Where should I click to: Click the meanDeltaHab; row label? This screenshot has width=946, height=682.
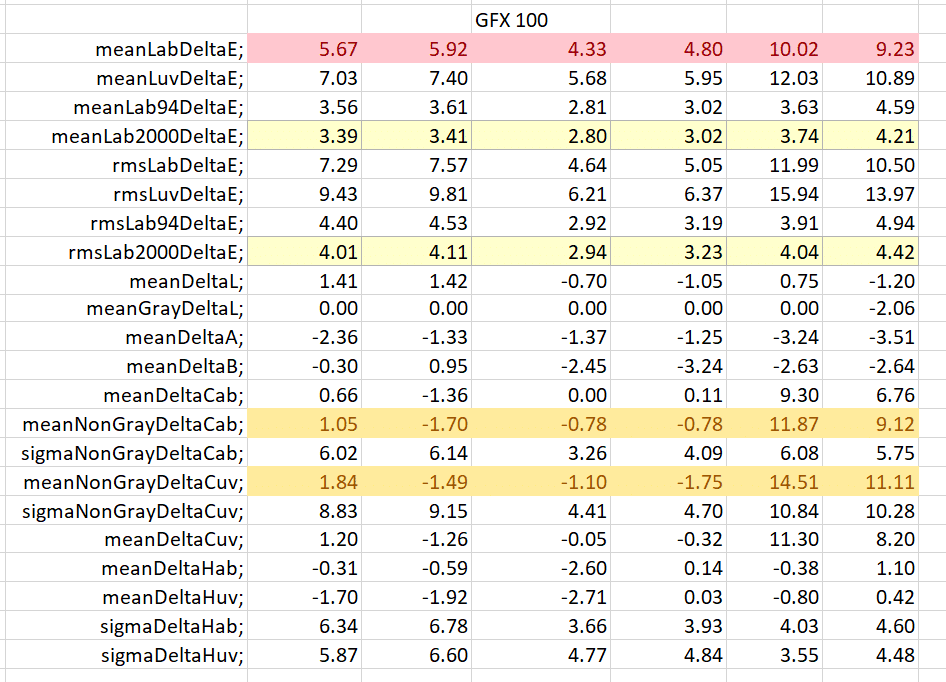pyautogui.click(x=173, y=567)
